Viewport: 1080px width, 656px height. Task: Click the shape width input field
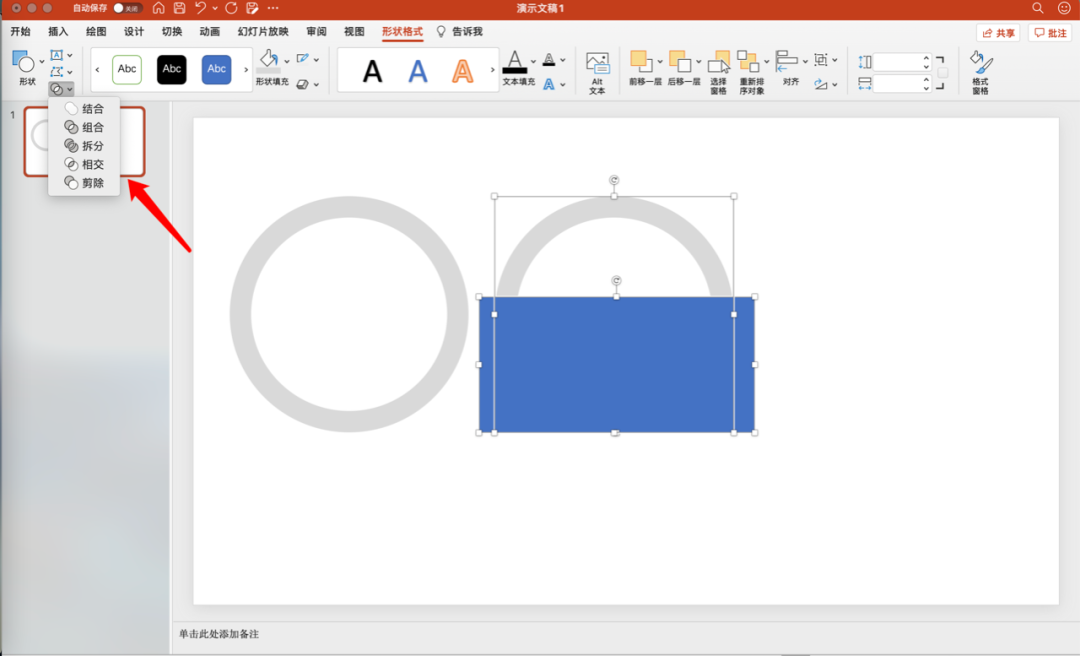coord(899,84)
